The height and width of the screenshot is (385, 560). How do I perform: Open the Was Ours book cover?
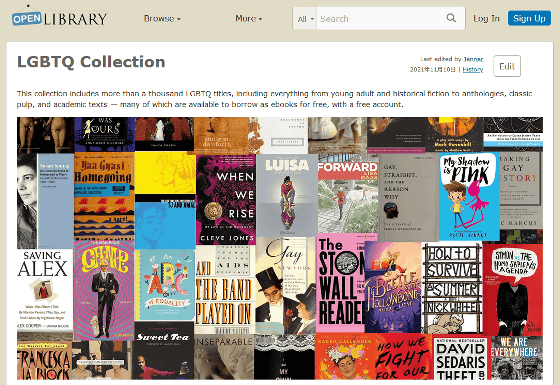[105, 134]
